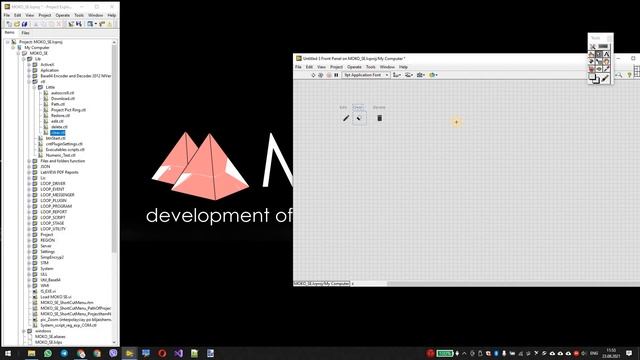Image resolution: width=640 pixels, height=360 pixels.
Task: Switch to the Files tab in Project Explorer
Action: tap(25, 33)
